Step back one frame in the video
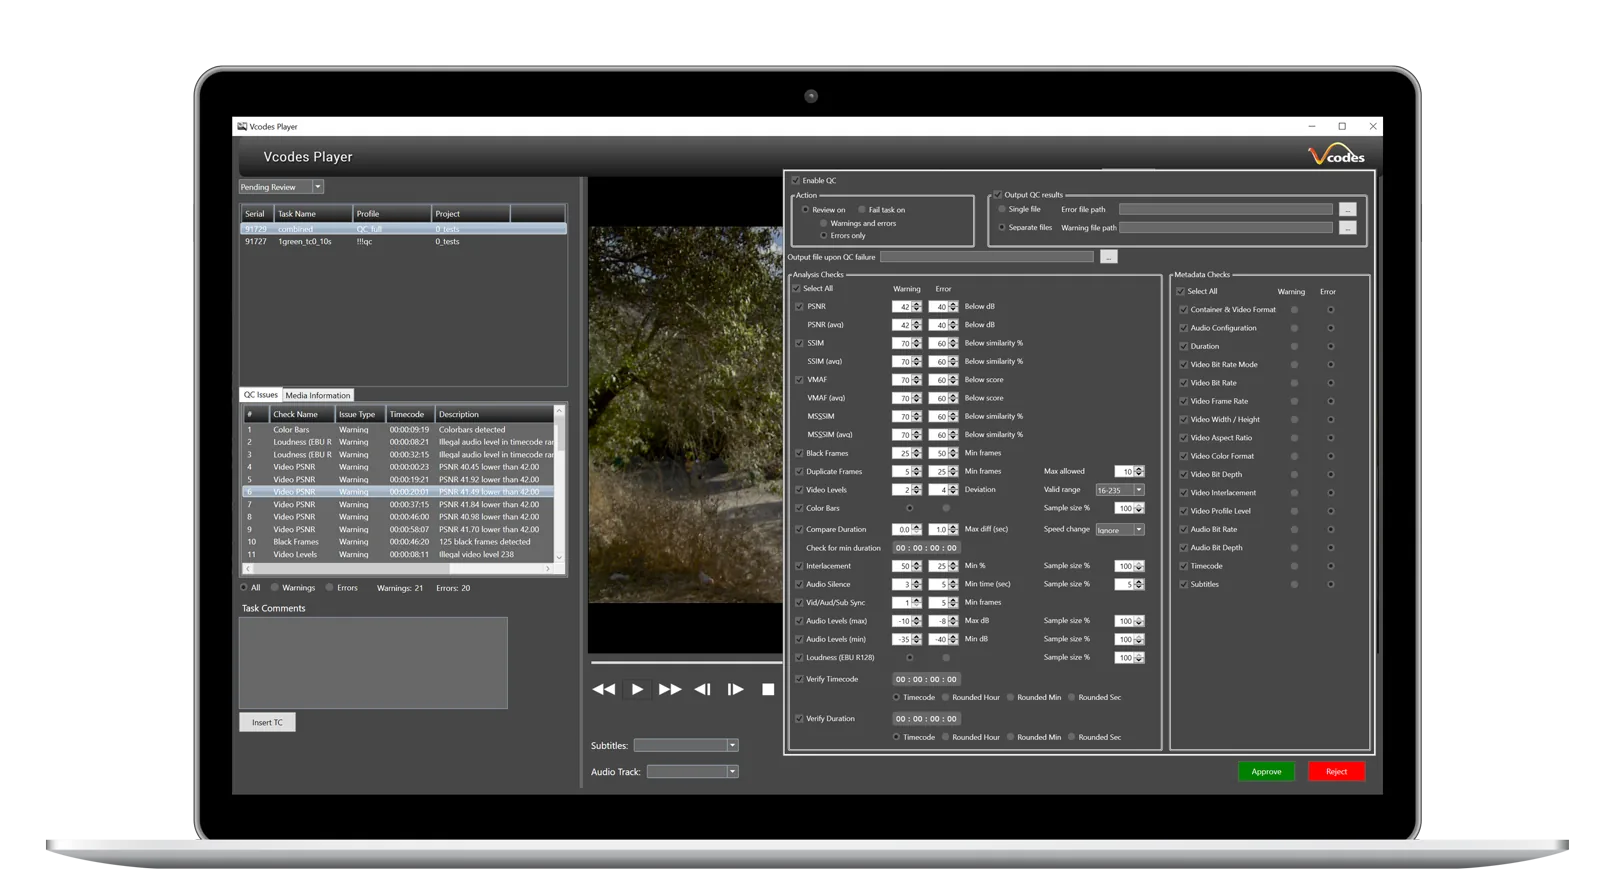1600x894 pixels. pyautogui.click(x=702, y=689)
